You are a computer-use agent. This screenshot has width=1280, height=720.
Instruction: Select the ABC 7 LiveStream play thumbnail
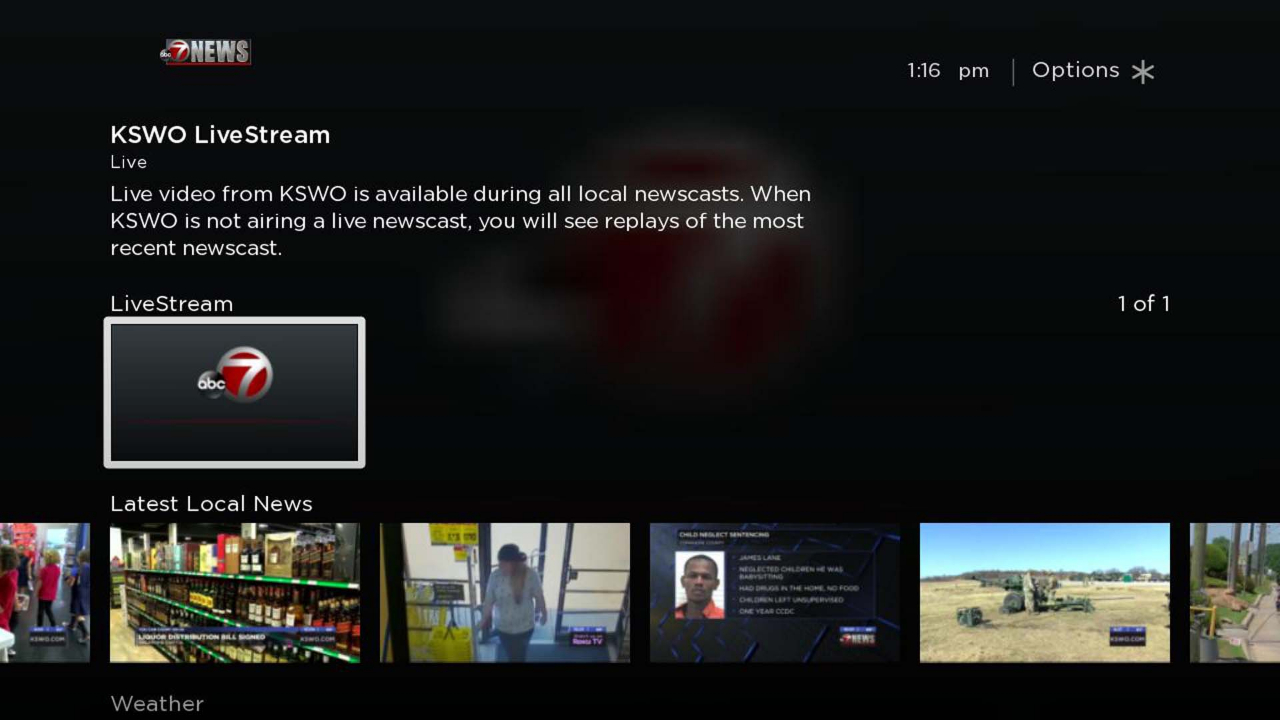234,392
